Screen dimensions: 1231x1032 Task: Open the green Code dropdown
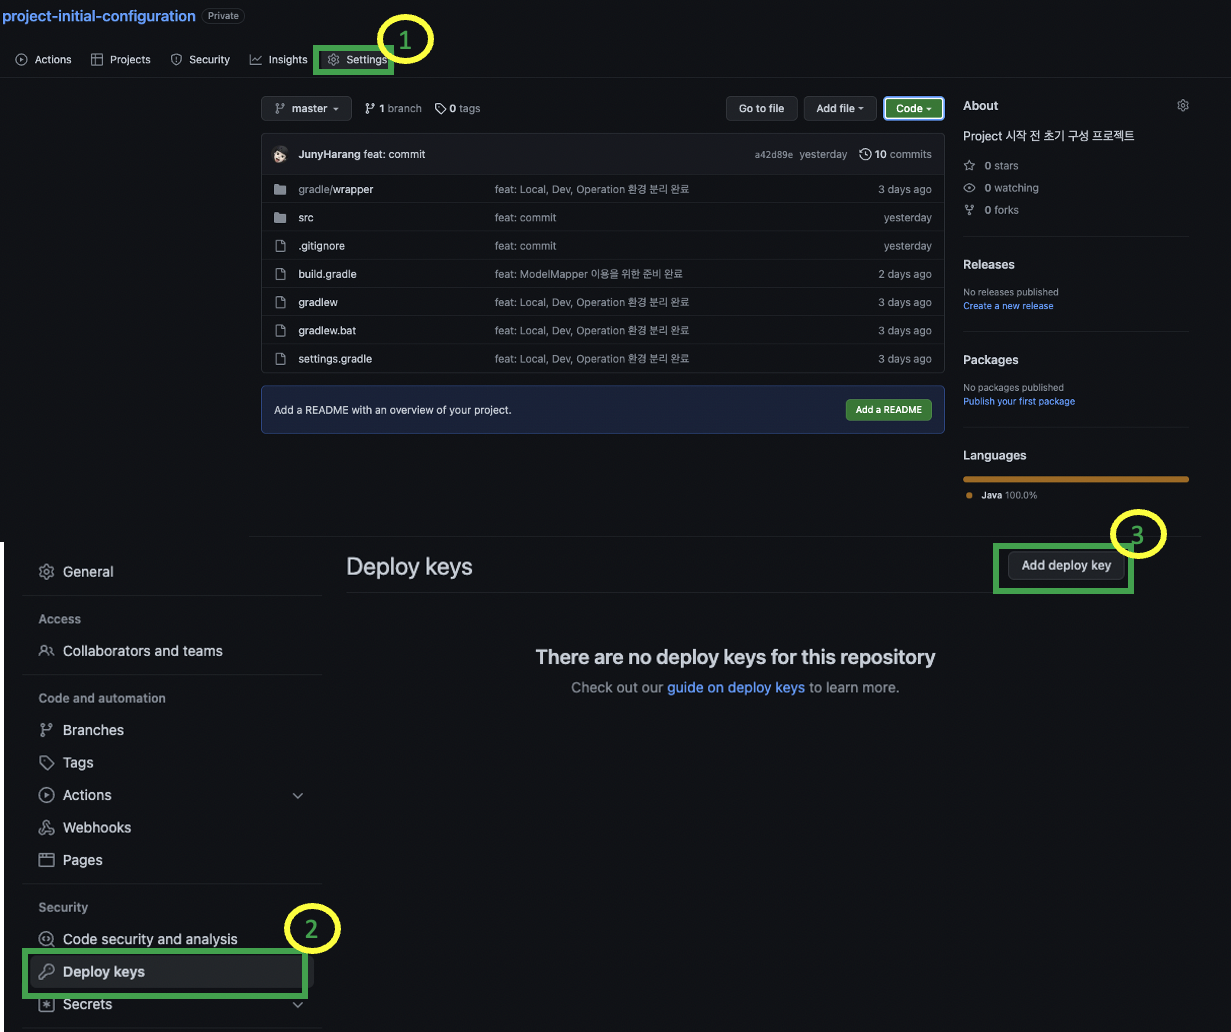(914, 108)
